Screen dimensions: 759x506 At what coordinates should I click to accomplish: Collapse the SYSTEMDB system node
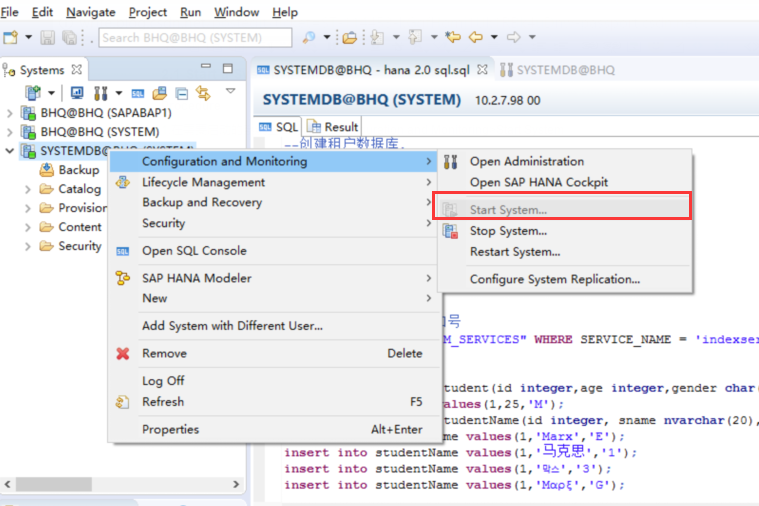click(x=10, y=151)
